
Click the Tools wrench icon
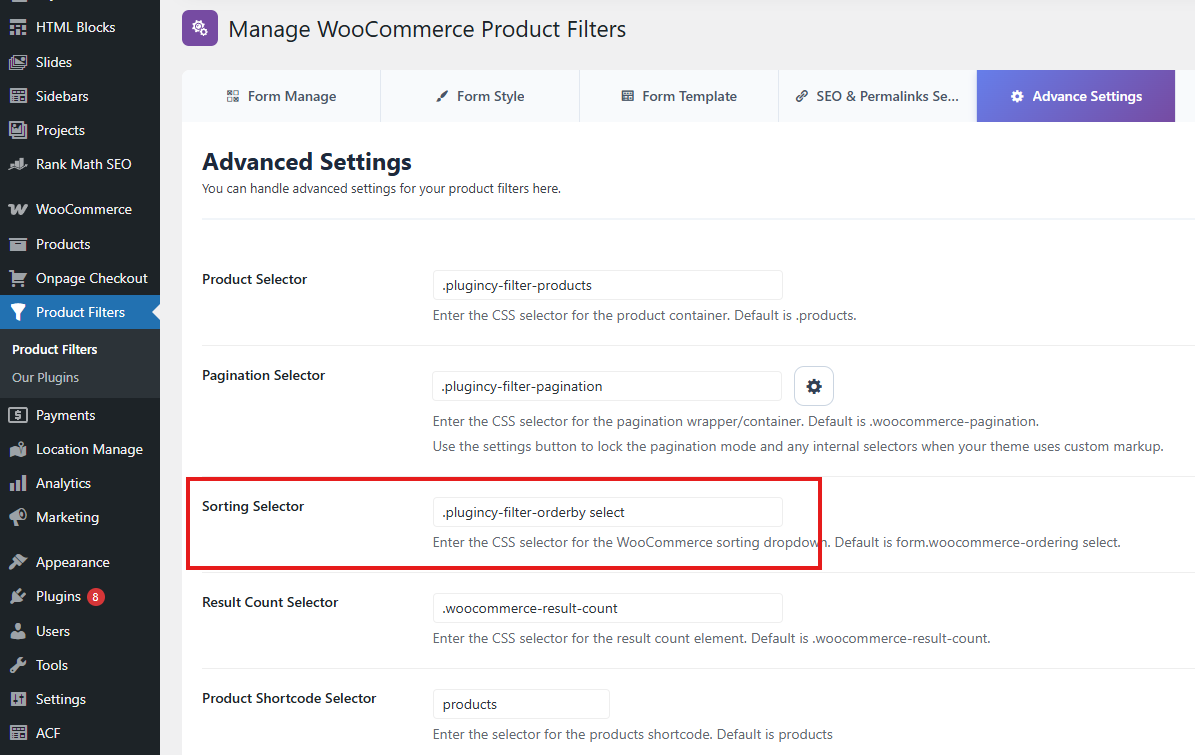(x=18, y=665)
